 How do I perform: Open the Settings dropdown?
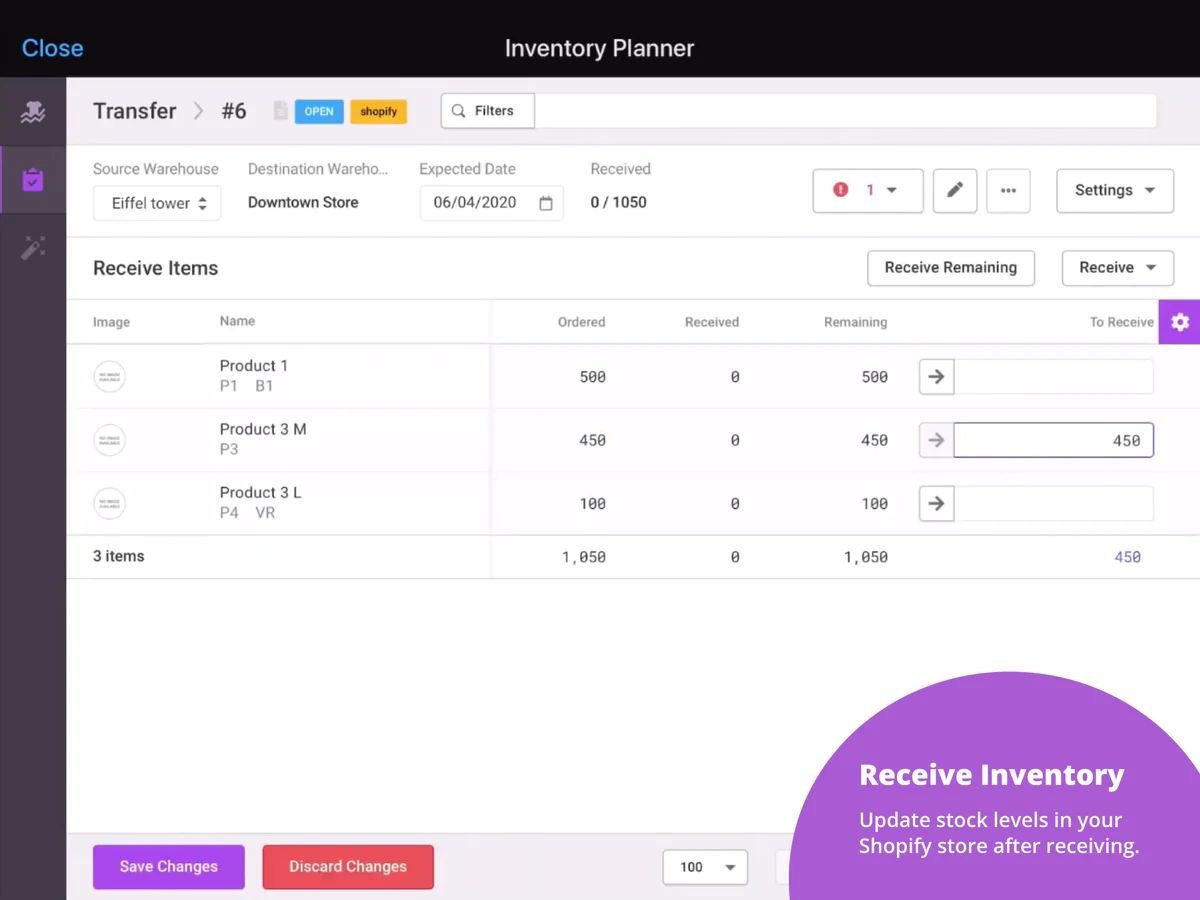click(1114, 190)
